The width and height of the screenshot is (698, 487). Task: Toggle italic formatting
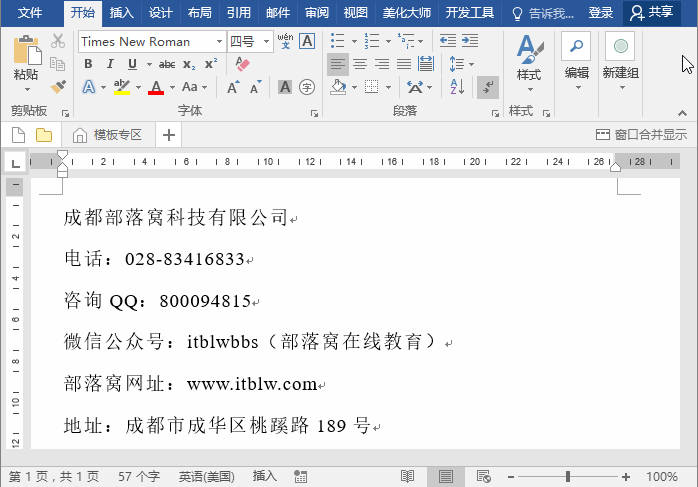coord(111,64)
